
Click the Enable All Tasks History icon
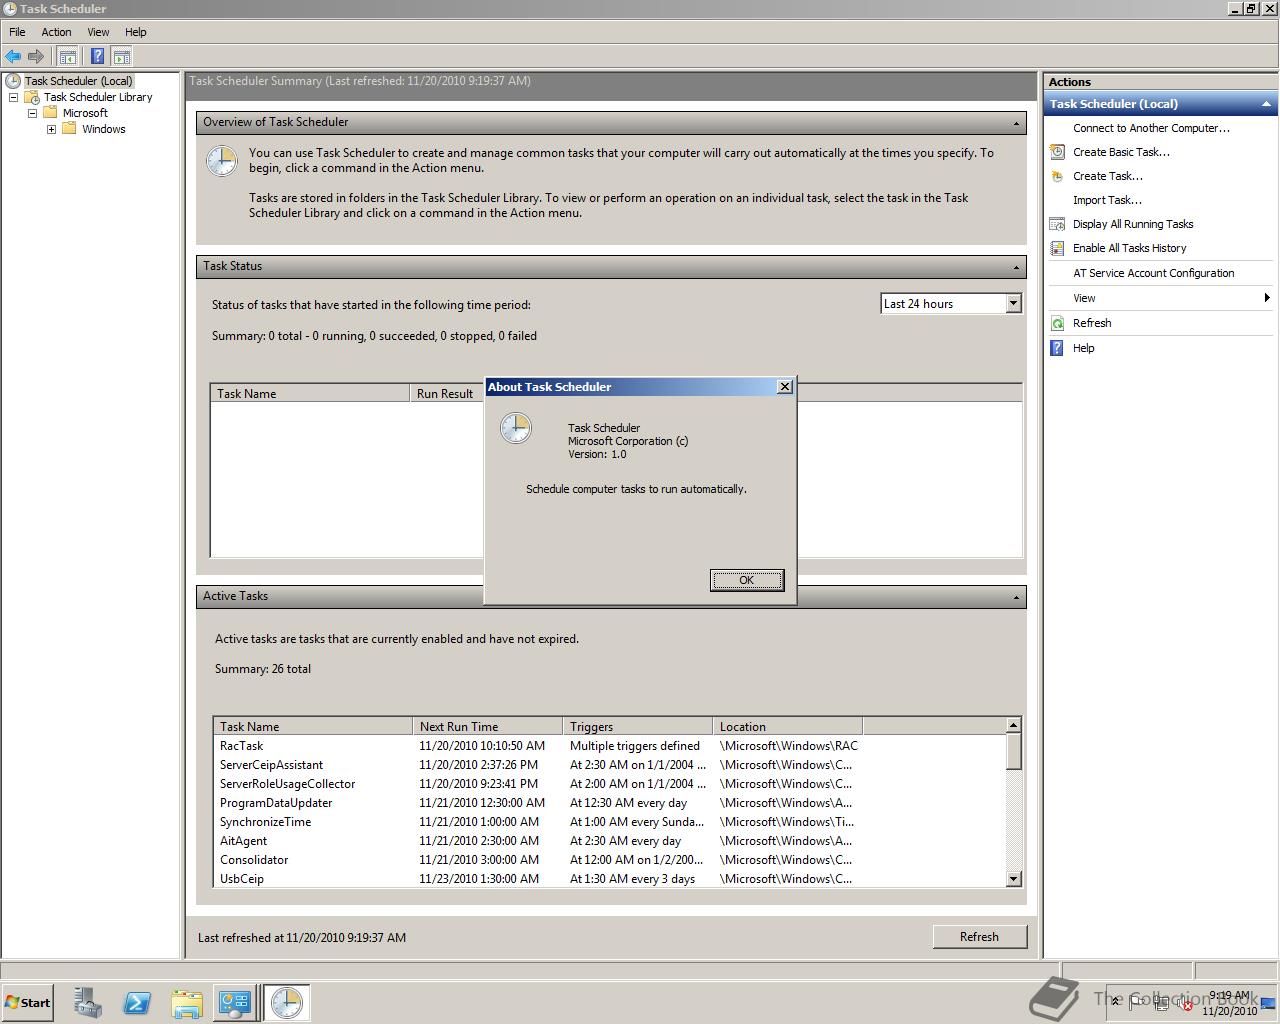pos(1057,248)
